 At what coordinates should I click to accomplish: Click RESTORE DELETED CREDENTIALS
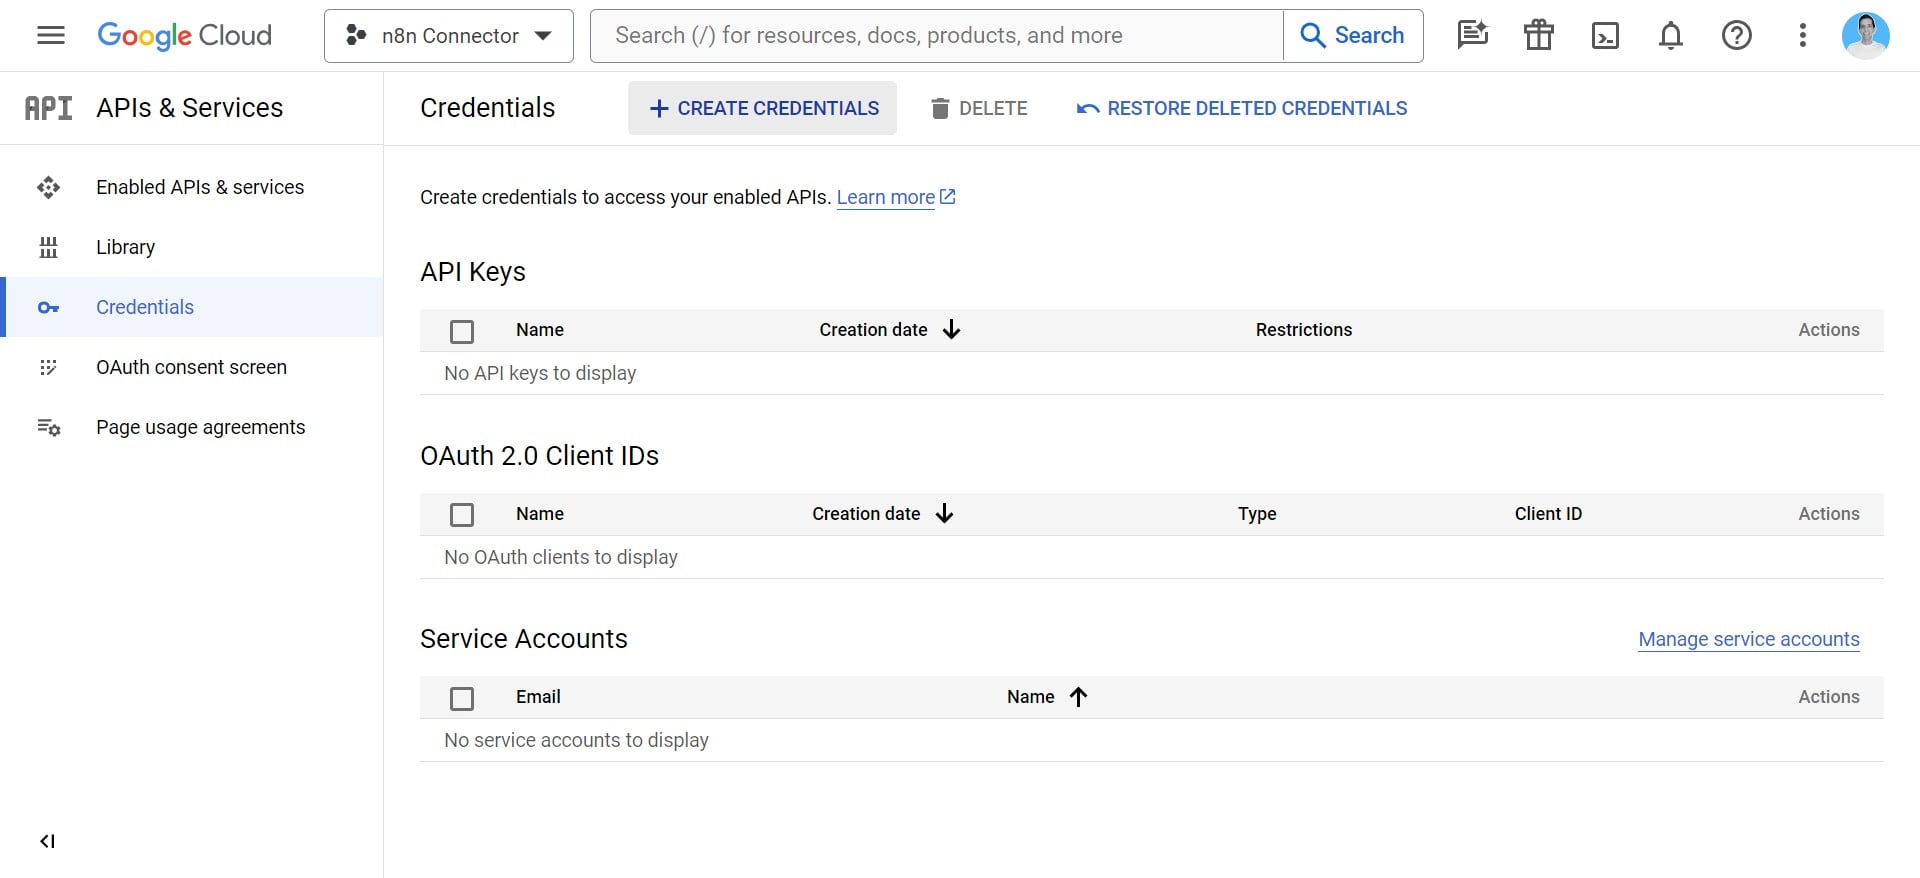click(1241, 108)
